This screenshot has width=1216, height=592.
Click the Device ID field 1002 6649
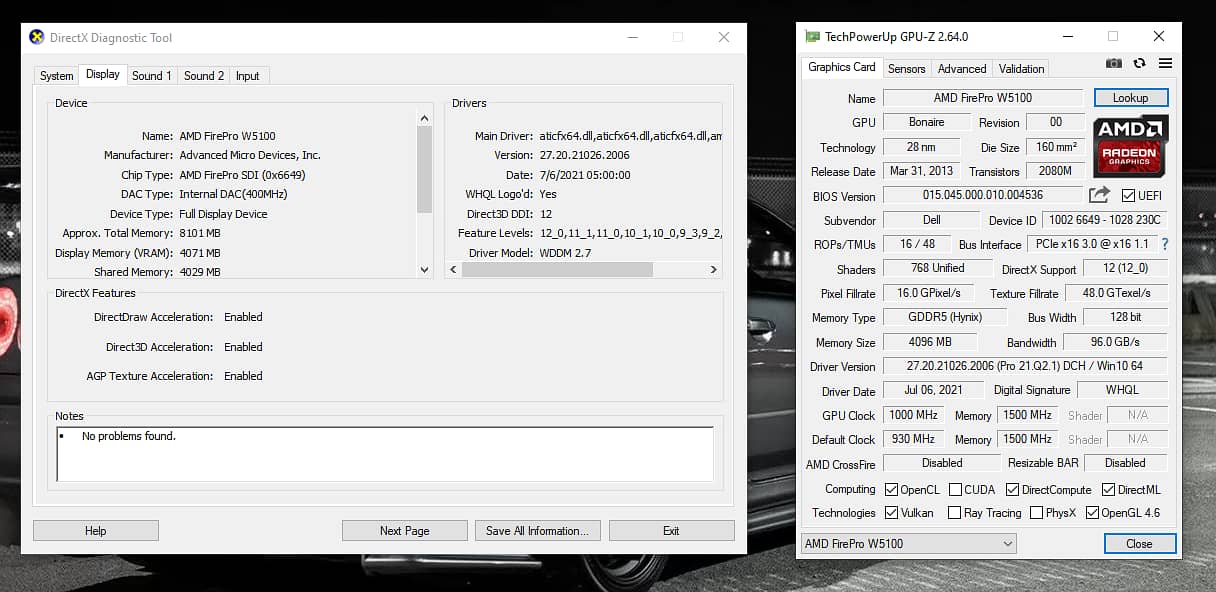(1104, 220)
